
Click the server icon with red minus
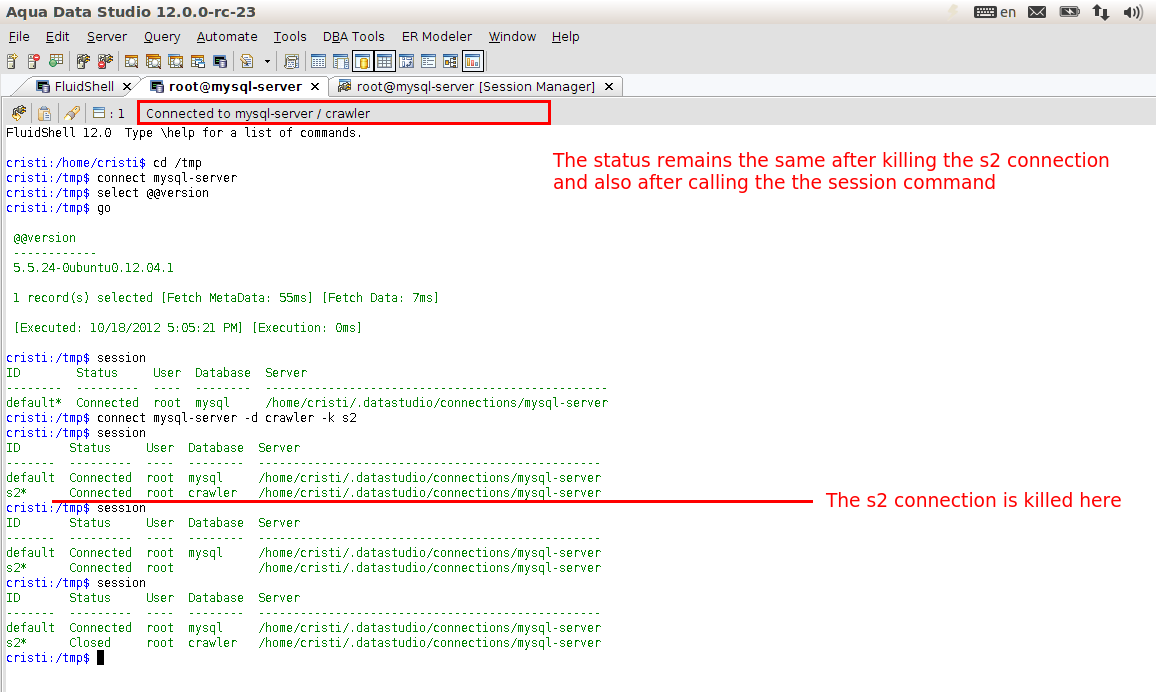[34, 61]
